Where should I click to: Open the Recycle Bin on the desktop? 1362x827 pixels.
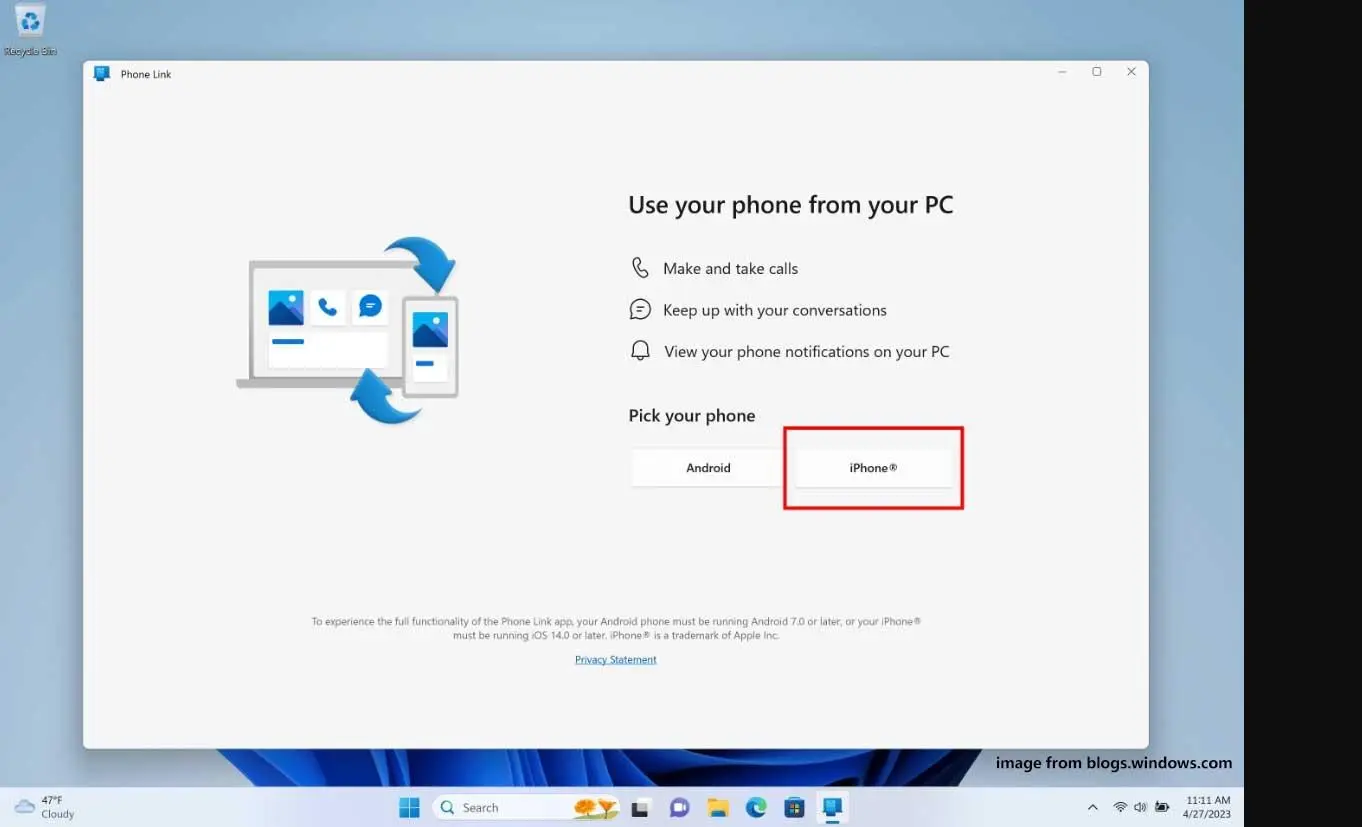coord(30,30)
